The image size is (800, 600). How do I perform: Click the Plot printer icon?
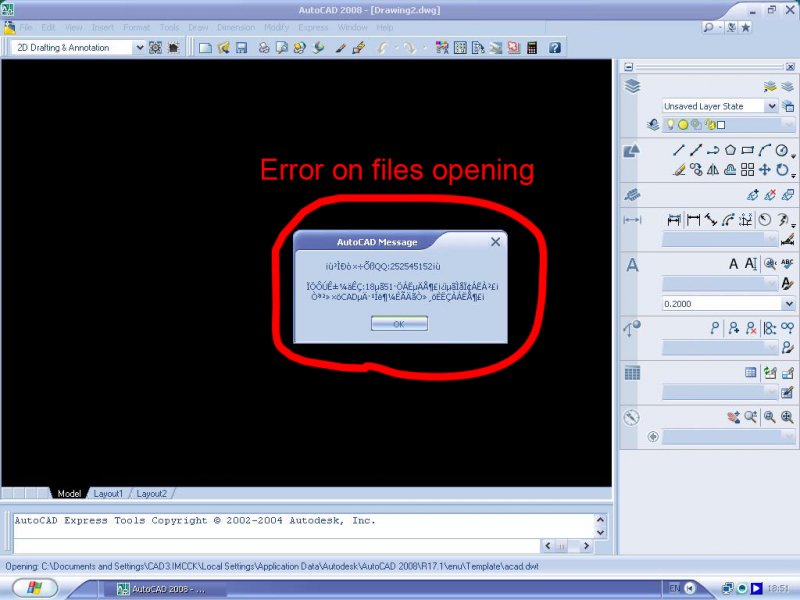coord(264,48)
